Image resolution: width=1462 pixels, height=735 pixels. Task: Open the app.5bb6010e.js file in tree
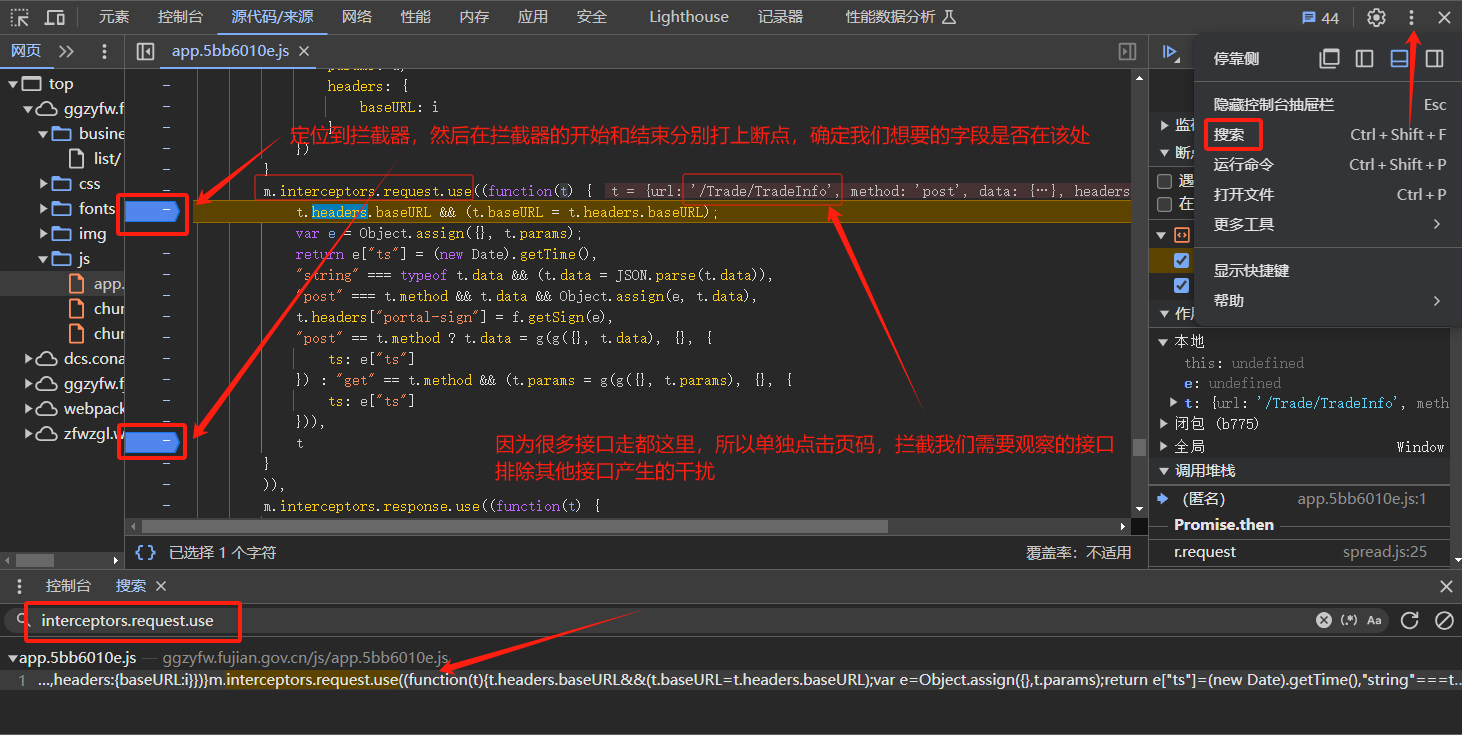[x=96, y=284]
